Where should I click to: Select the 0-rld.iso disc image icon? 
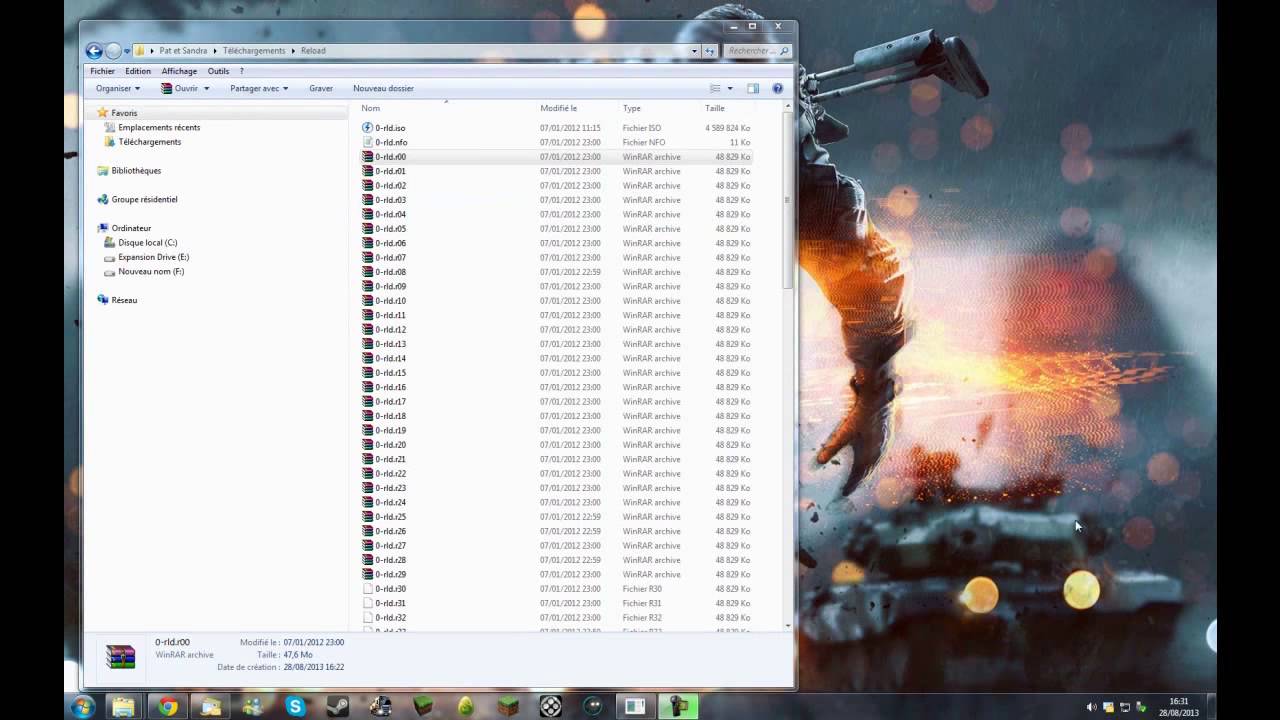tap(367, 128)
